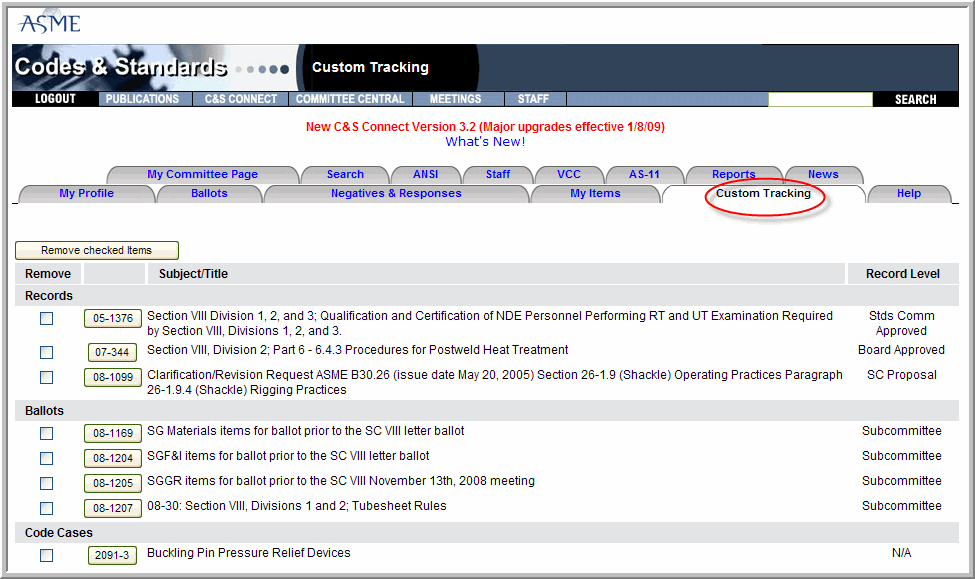
Task: Click the Record Level column header
Action: click(x=903, y=274)
